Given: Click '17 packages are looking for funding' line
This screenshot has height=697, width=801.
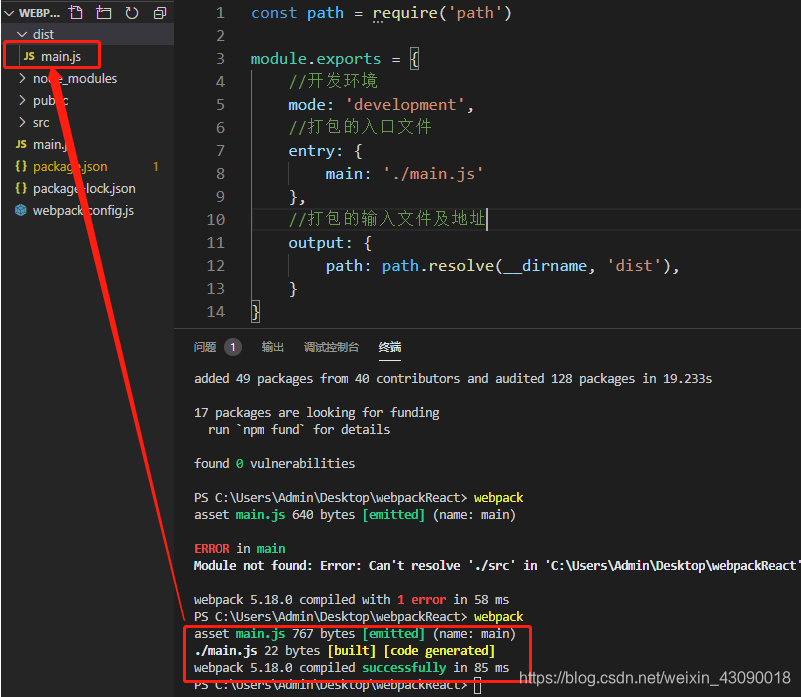Looking at the screenshot, I should tap(316, 412).
